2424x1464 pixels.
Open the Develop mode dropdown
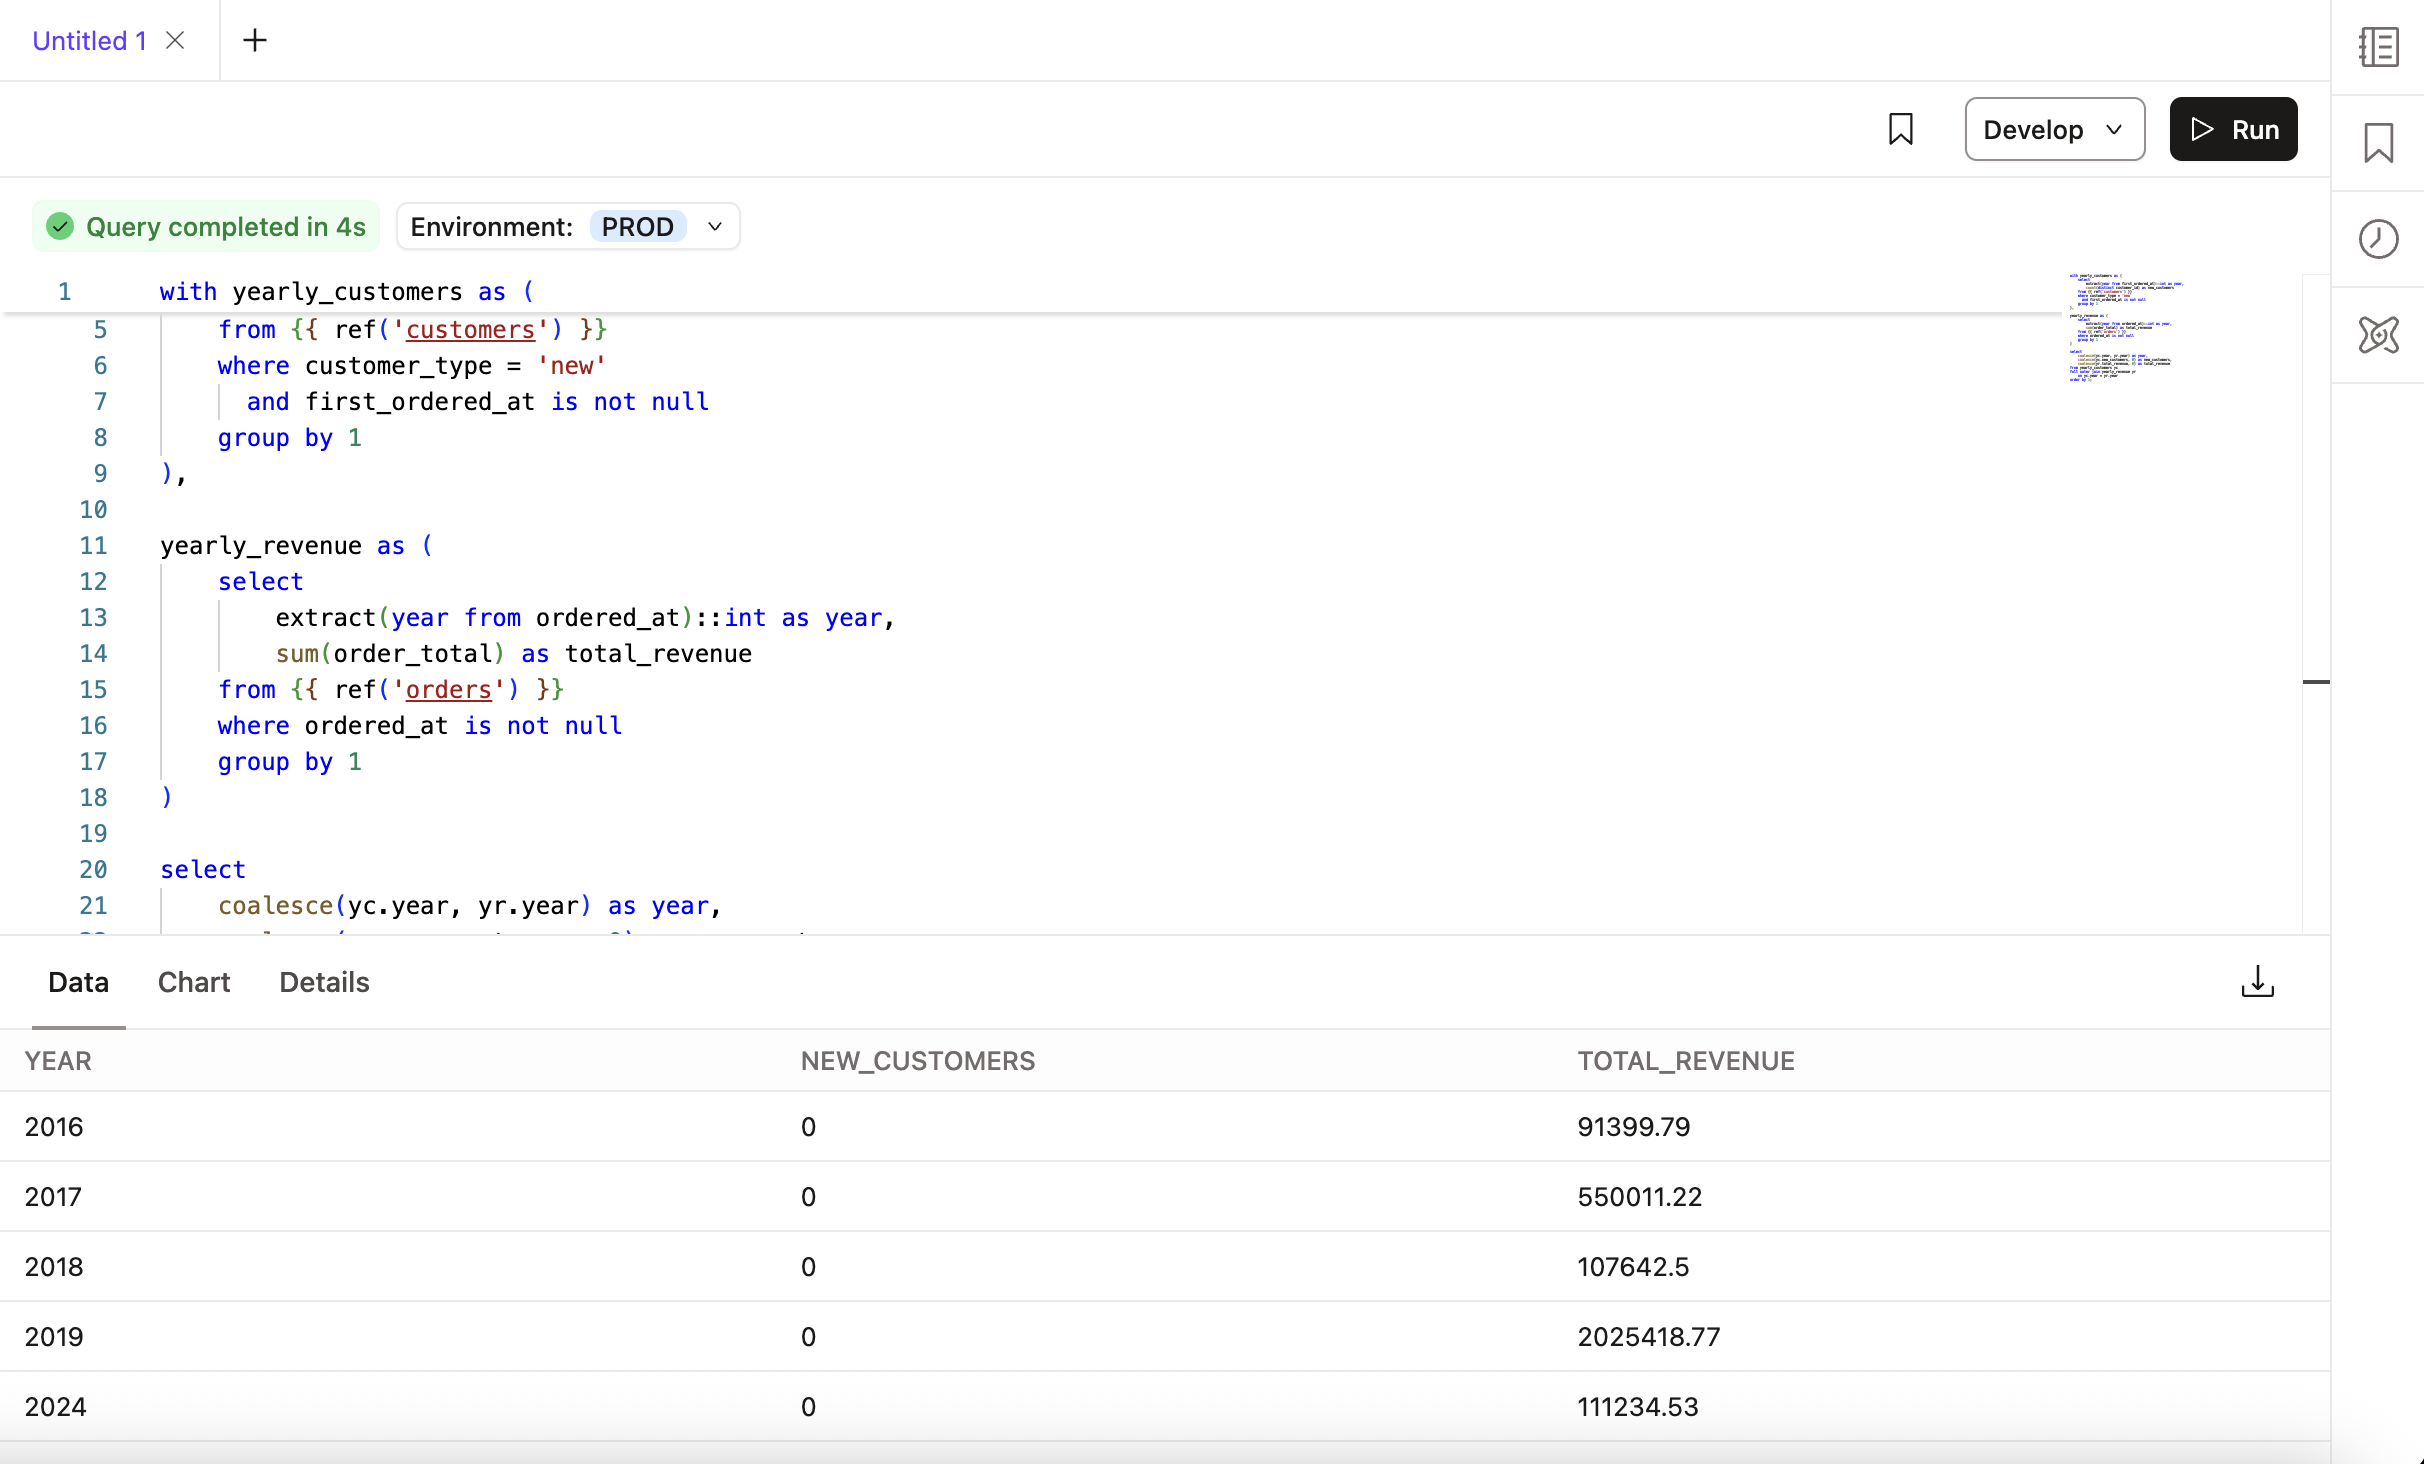tap(2053, 130)
